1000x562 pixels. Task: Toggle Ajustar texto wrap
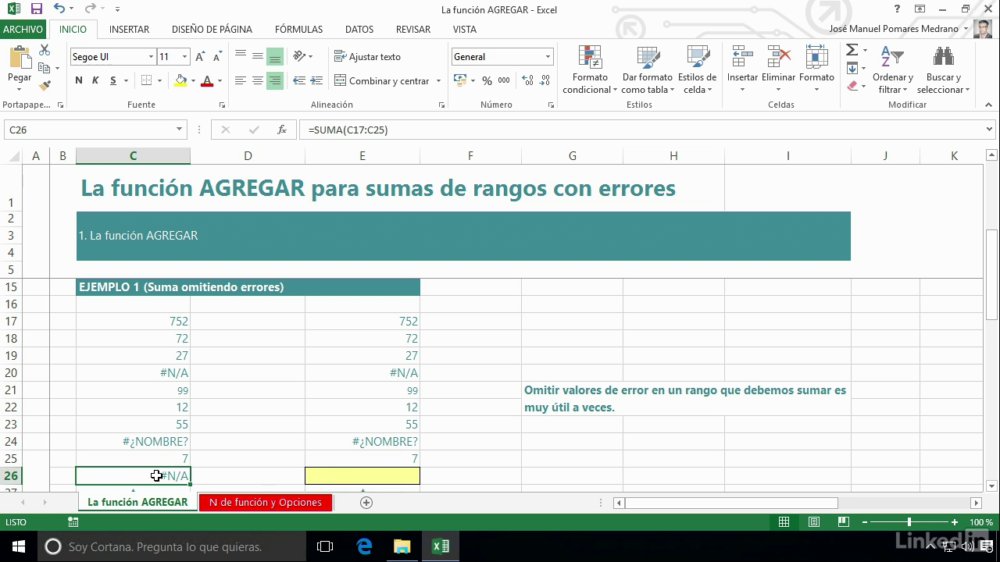pyautogui.click(x=367, y=57)
